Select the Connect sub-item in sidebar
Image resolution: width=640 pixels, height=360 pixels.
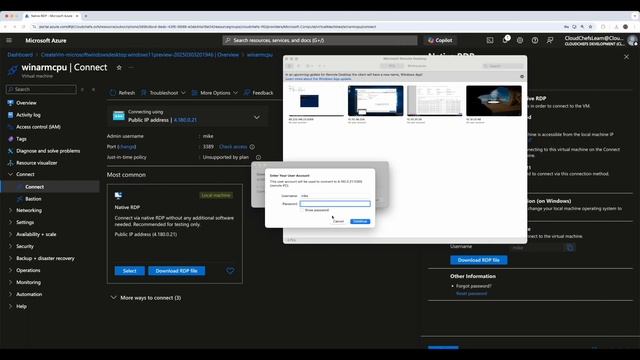[x=34, y=187]
